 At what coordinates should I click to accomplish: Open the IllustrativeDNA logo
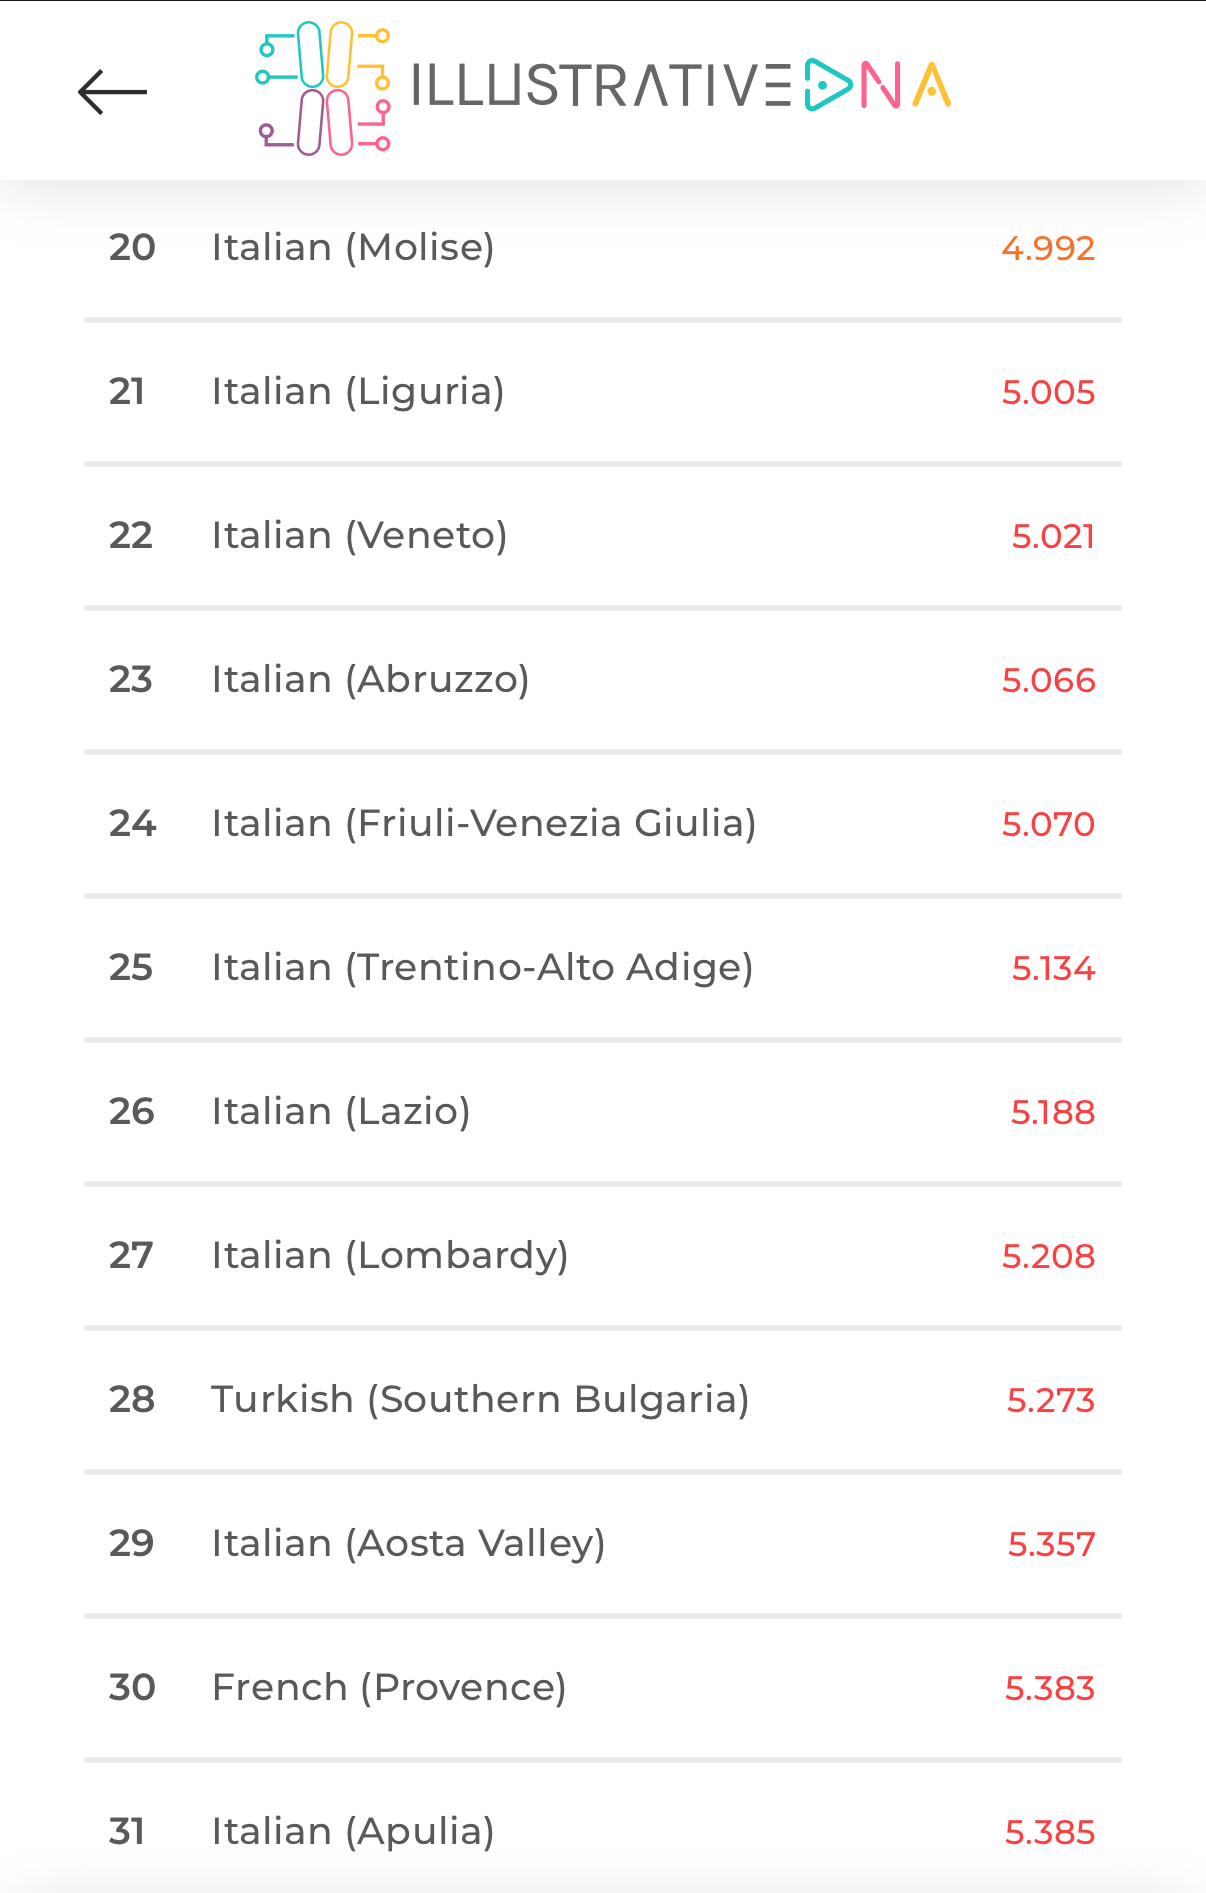(x=603, y=88)
